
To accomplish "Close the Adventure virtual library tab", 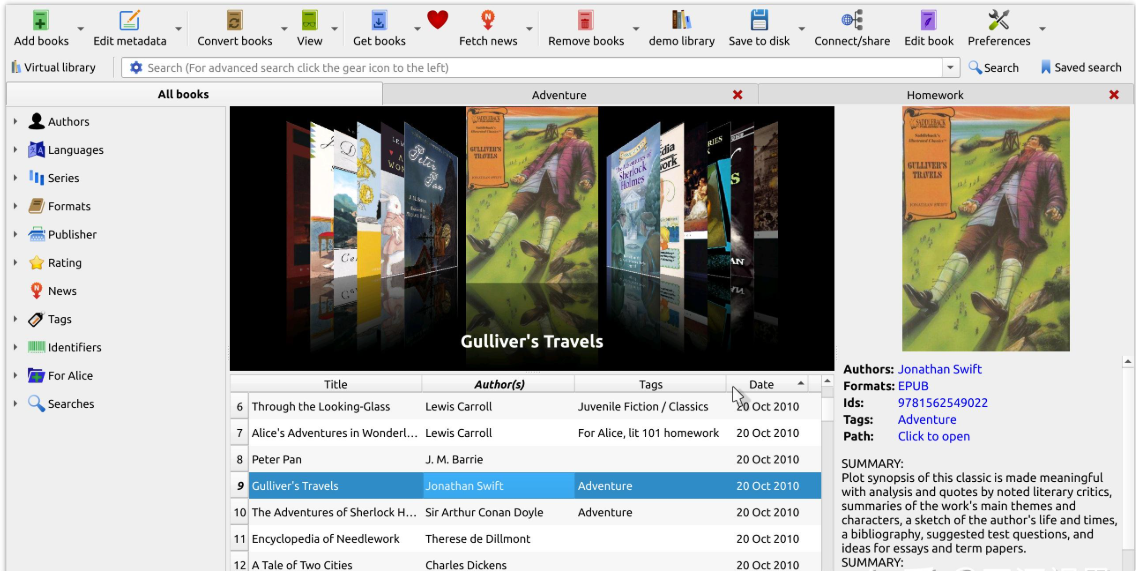I will [x=738, y=95].
